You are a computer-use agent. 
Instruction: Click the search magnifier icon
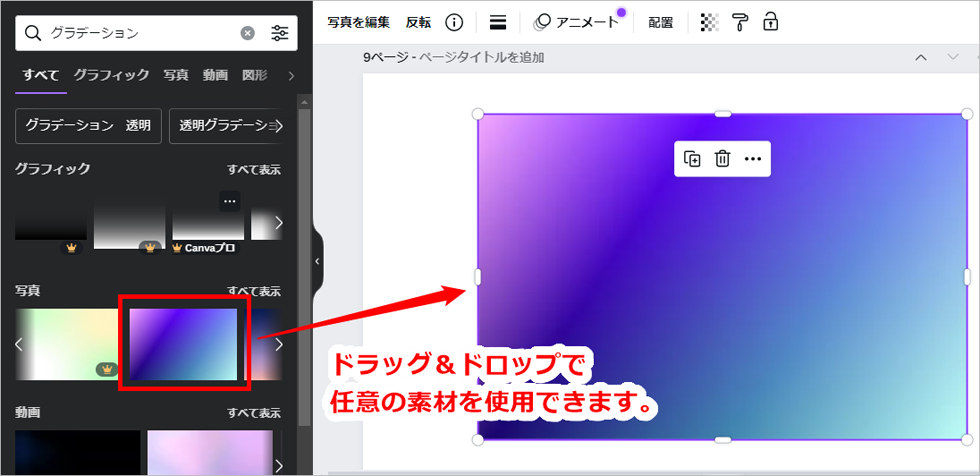point(32,33)
